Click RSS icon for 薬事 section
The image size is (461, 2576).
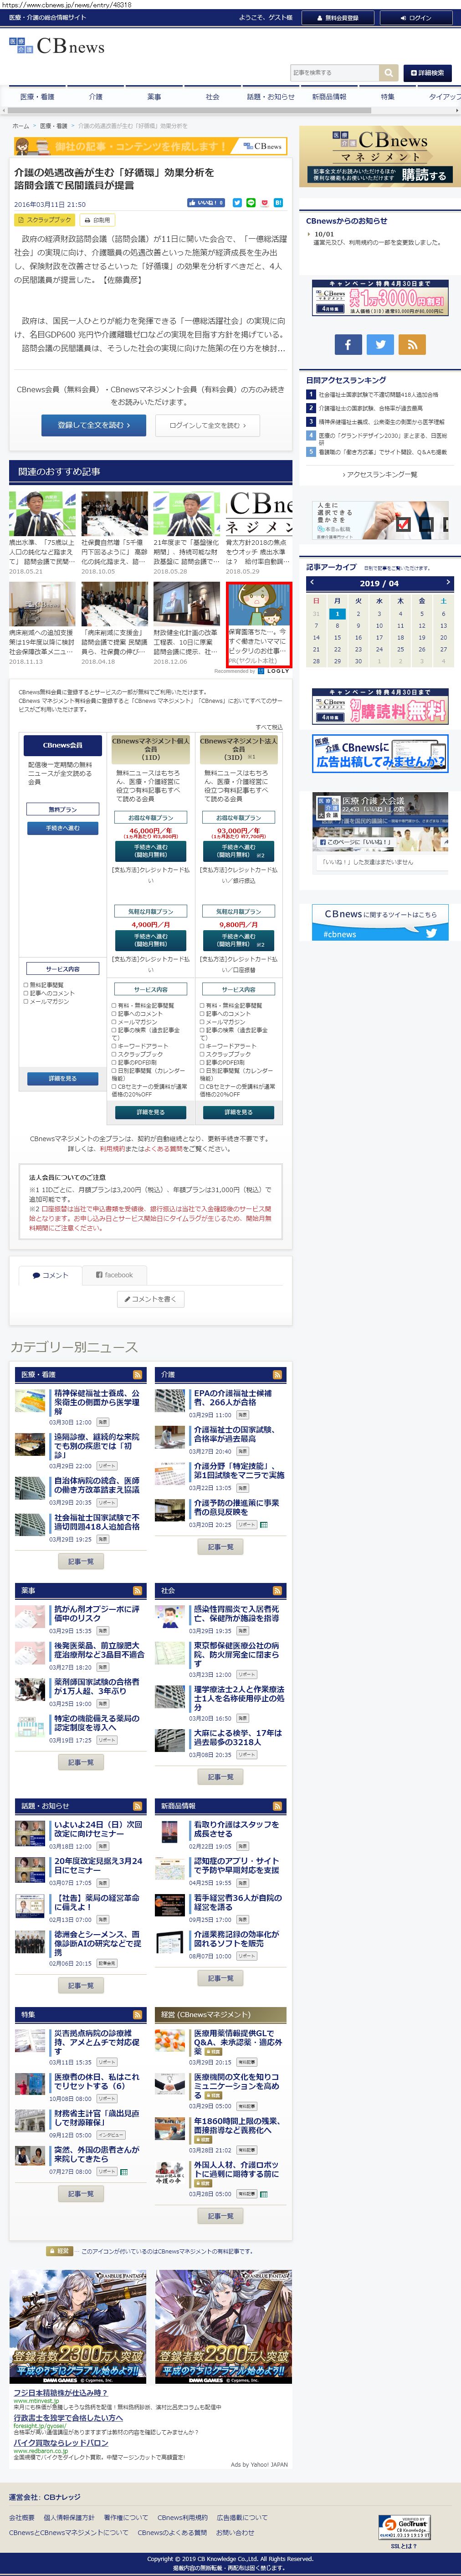click(138, 1590)
